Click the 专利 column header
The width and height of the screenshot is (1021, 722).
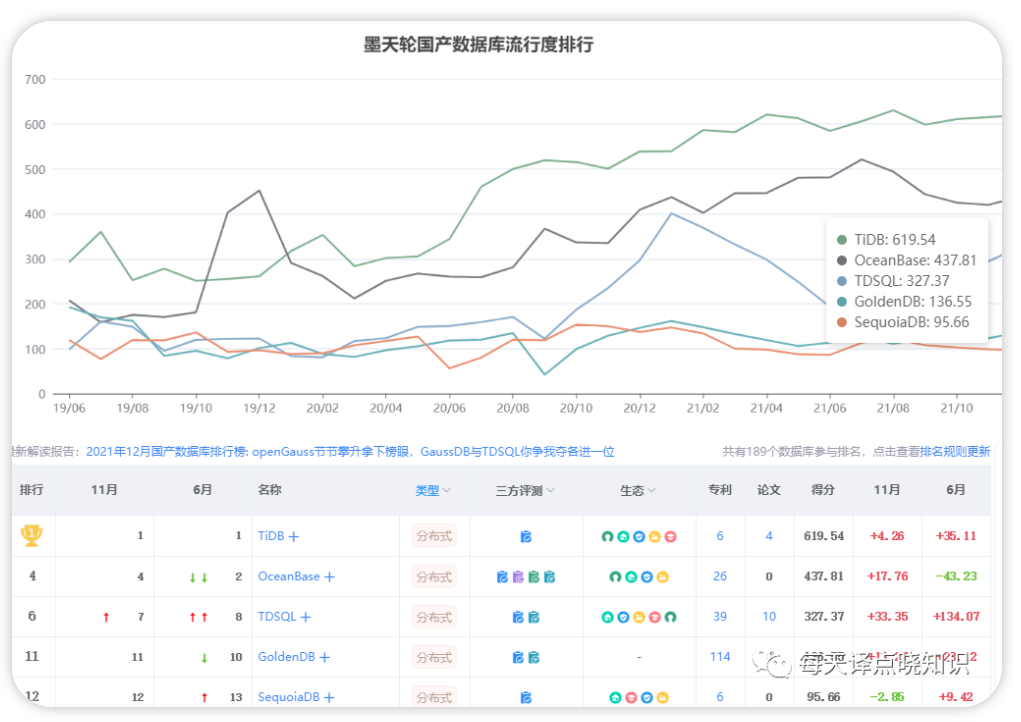(720, 490)
